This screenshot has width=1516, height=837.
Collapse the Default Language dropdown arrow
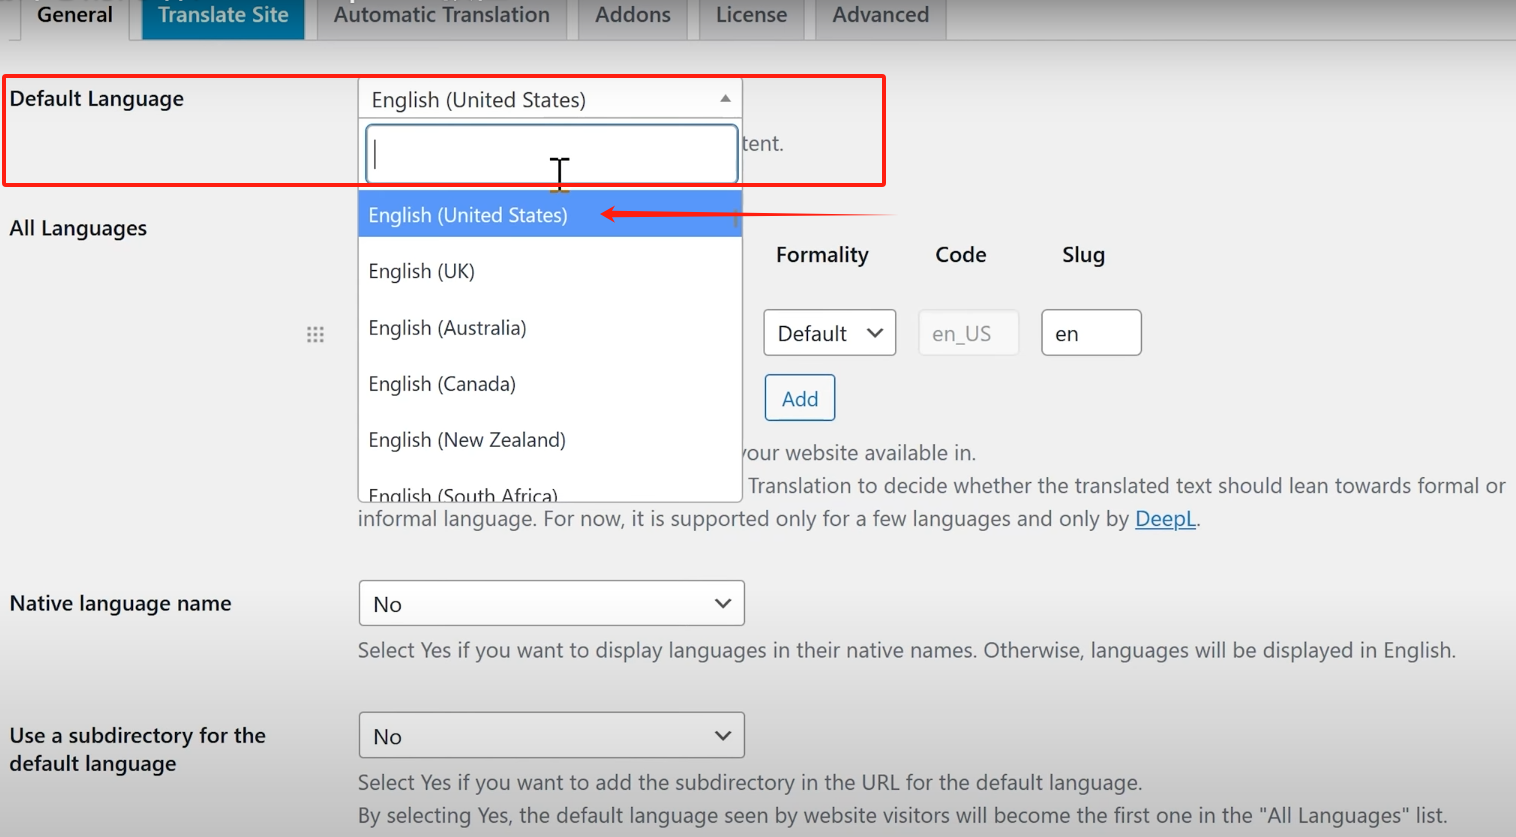(725, 99)
